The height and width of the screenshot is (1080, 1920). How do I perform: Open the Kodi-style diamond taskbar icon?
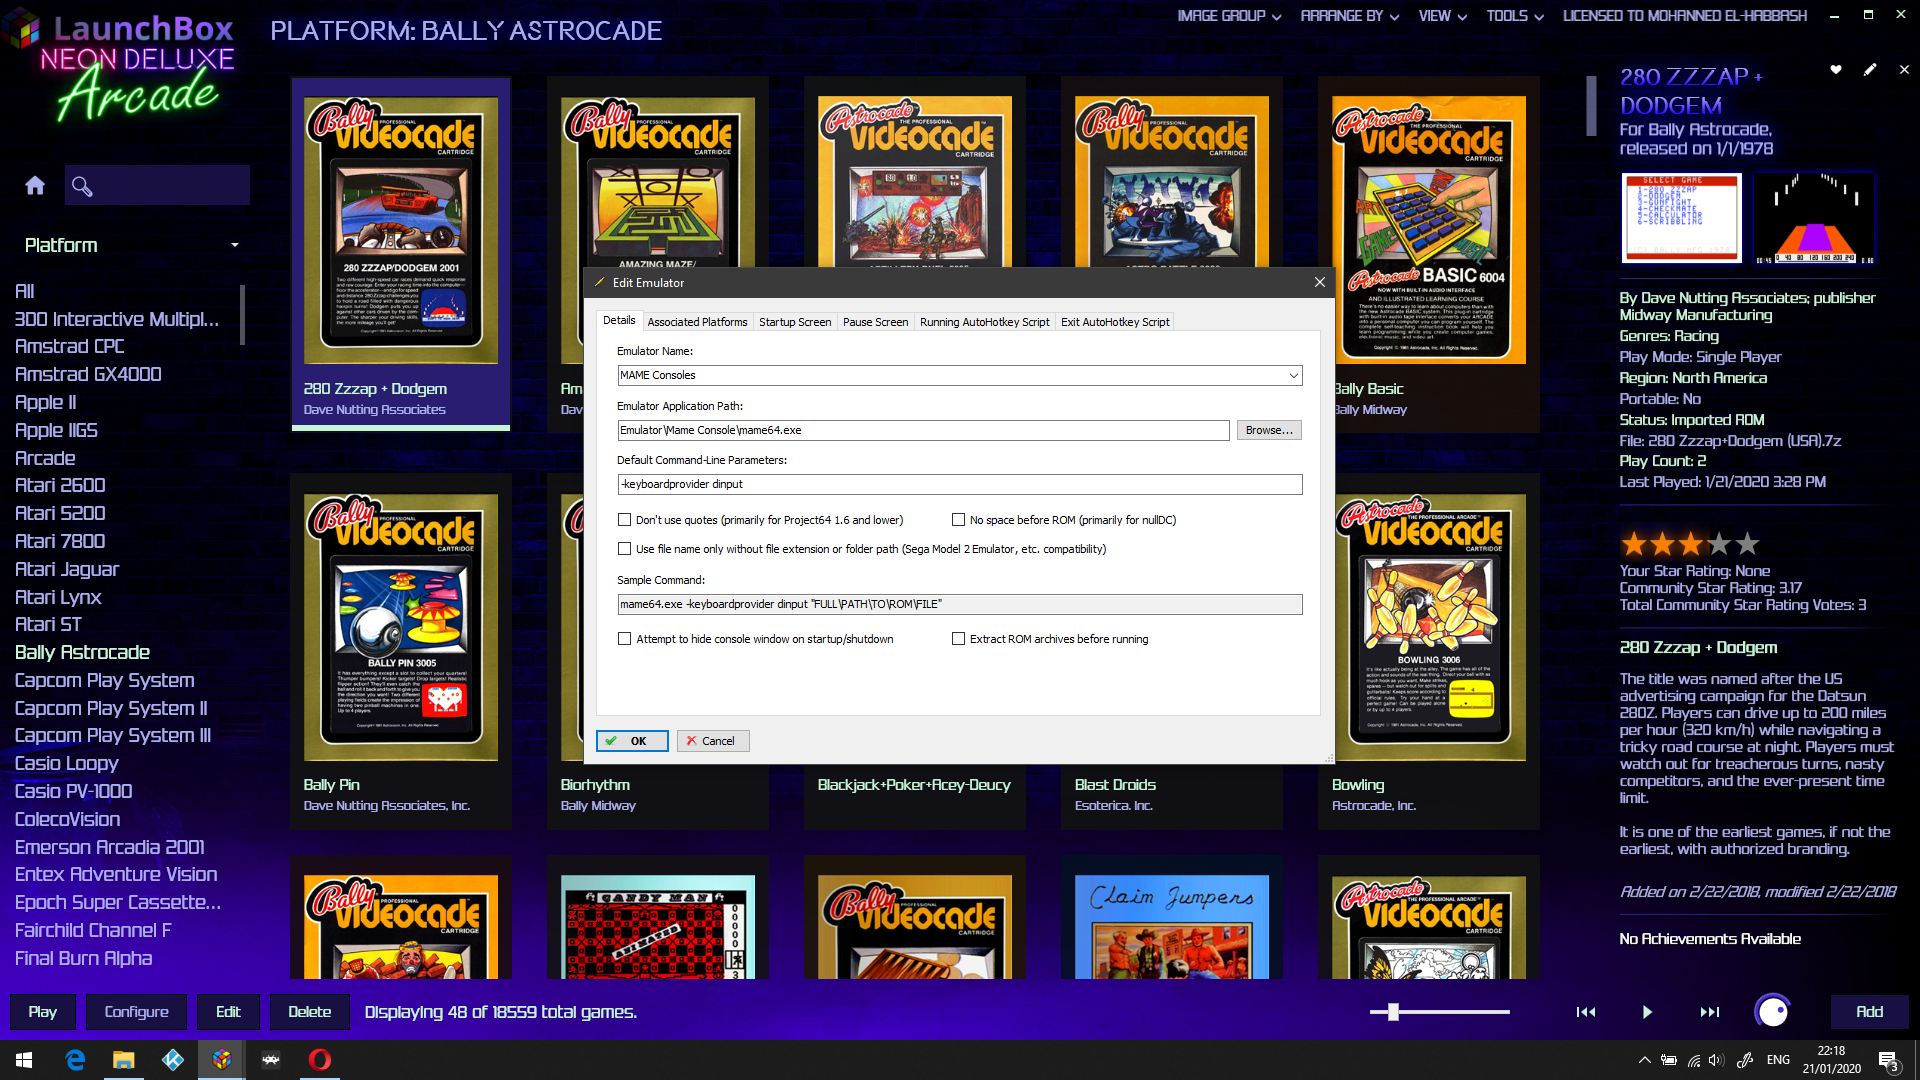point(173,1060)
